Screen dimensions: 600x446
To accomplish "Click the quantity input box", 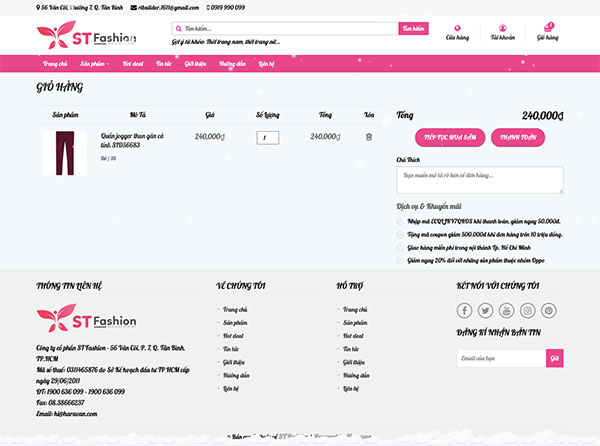I will 267,138.
